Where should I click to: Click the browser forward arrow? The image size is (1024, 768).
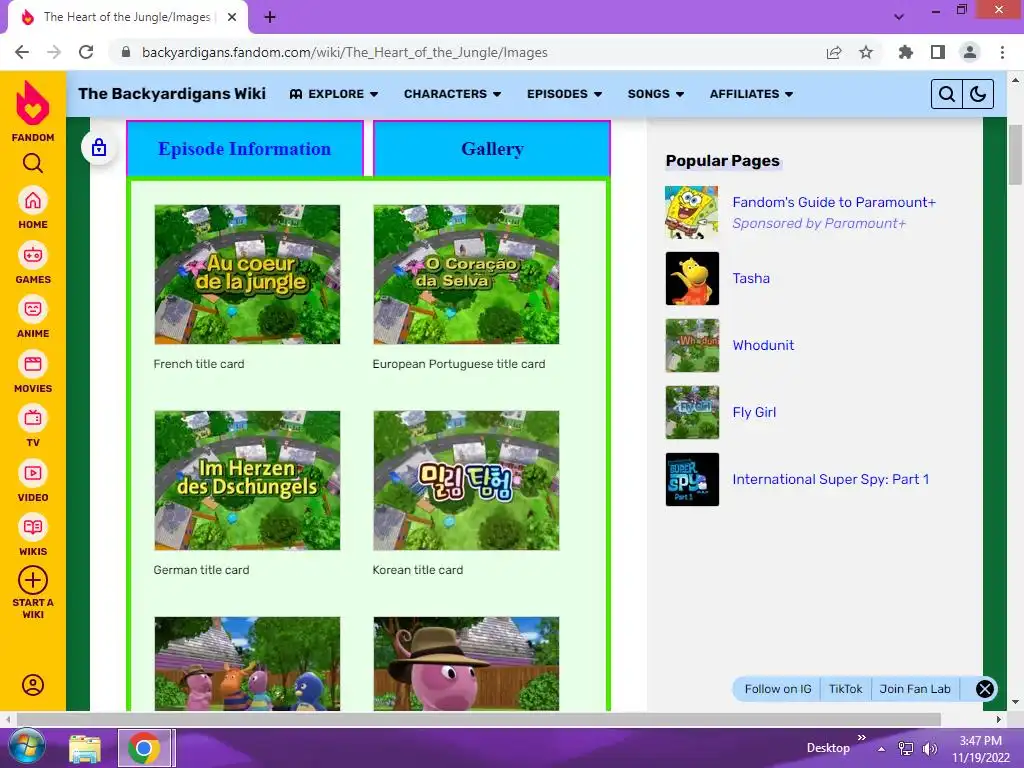(x=54, y=52)
